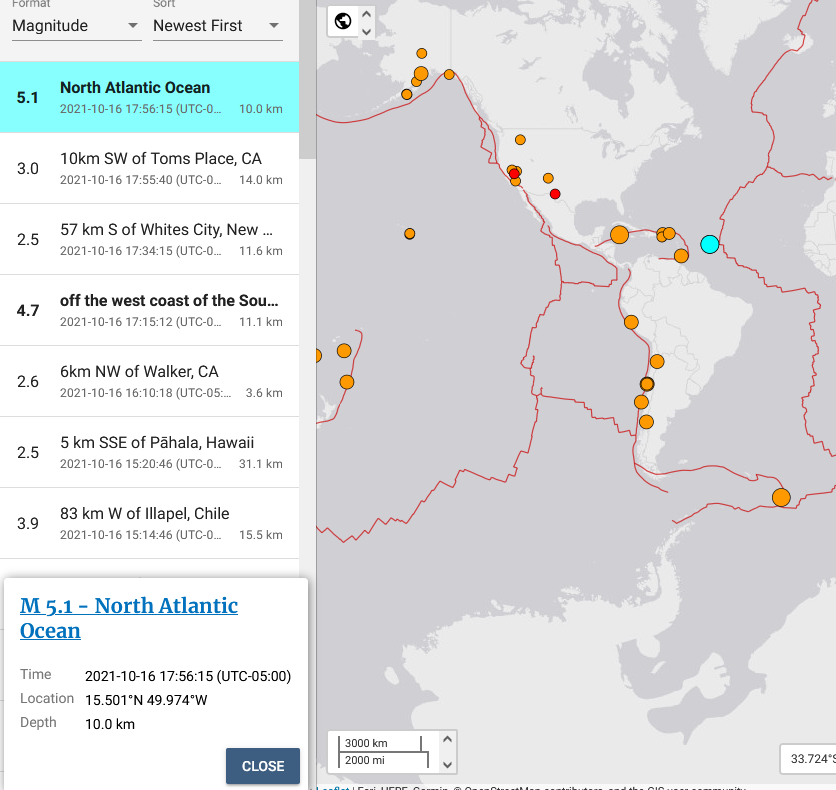Click the coordinates readout box showing 33.724
This screenshot has width=836, height=790.
coord(808,759)
